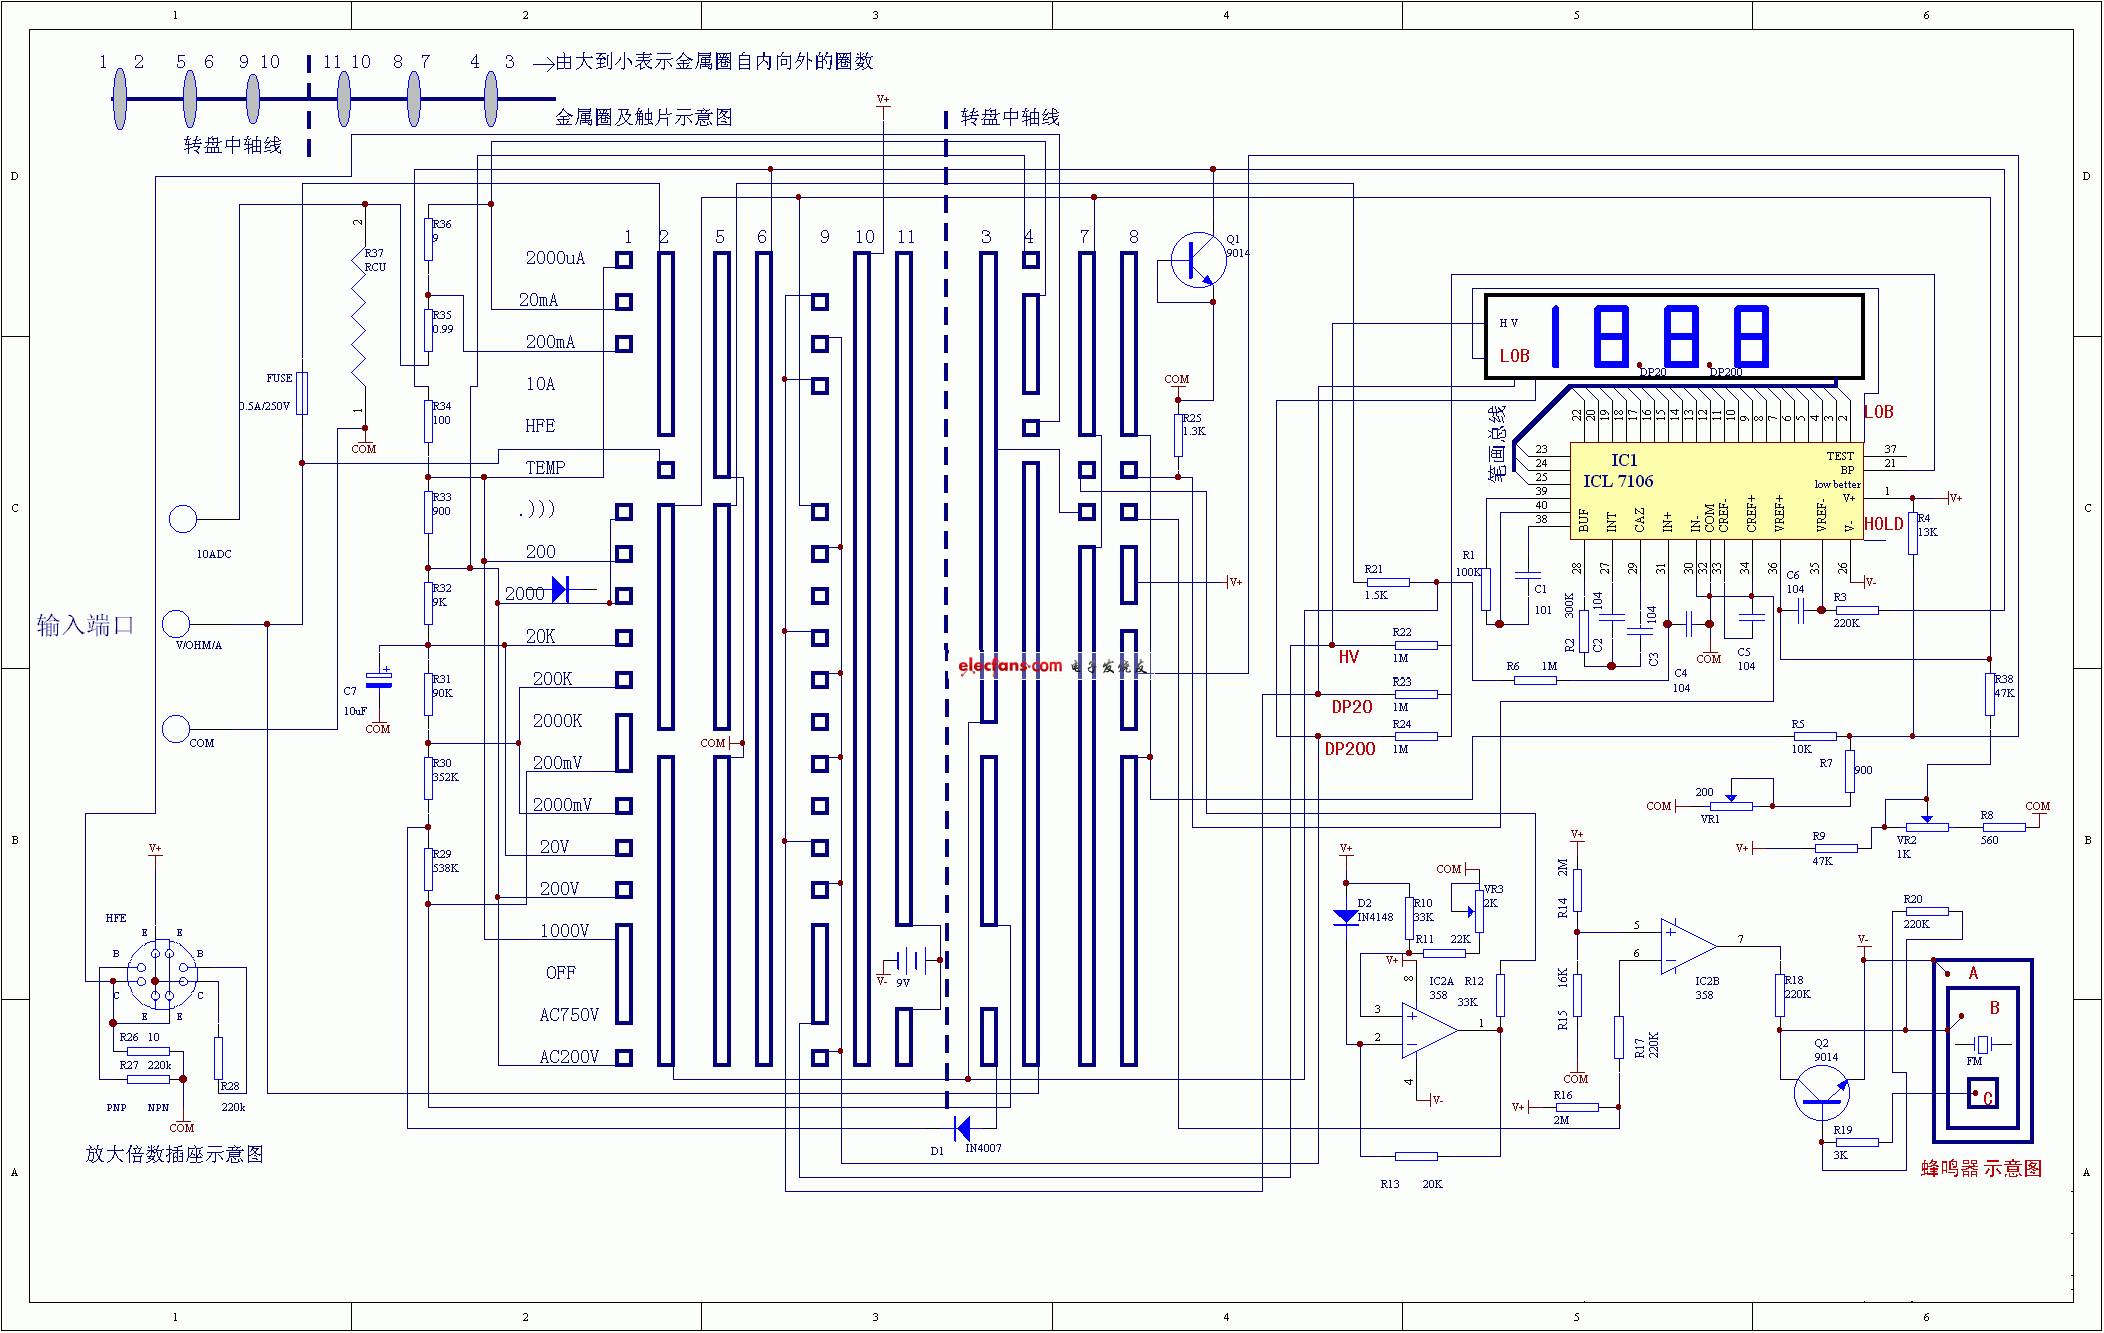Click the red HOLD label near IC1
The image size is (2104, 1333).
(x=1883, y=524)
